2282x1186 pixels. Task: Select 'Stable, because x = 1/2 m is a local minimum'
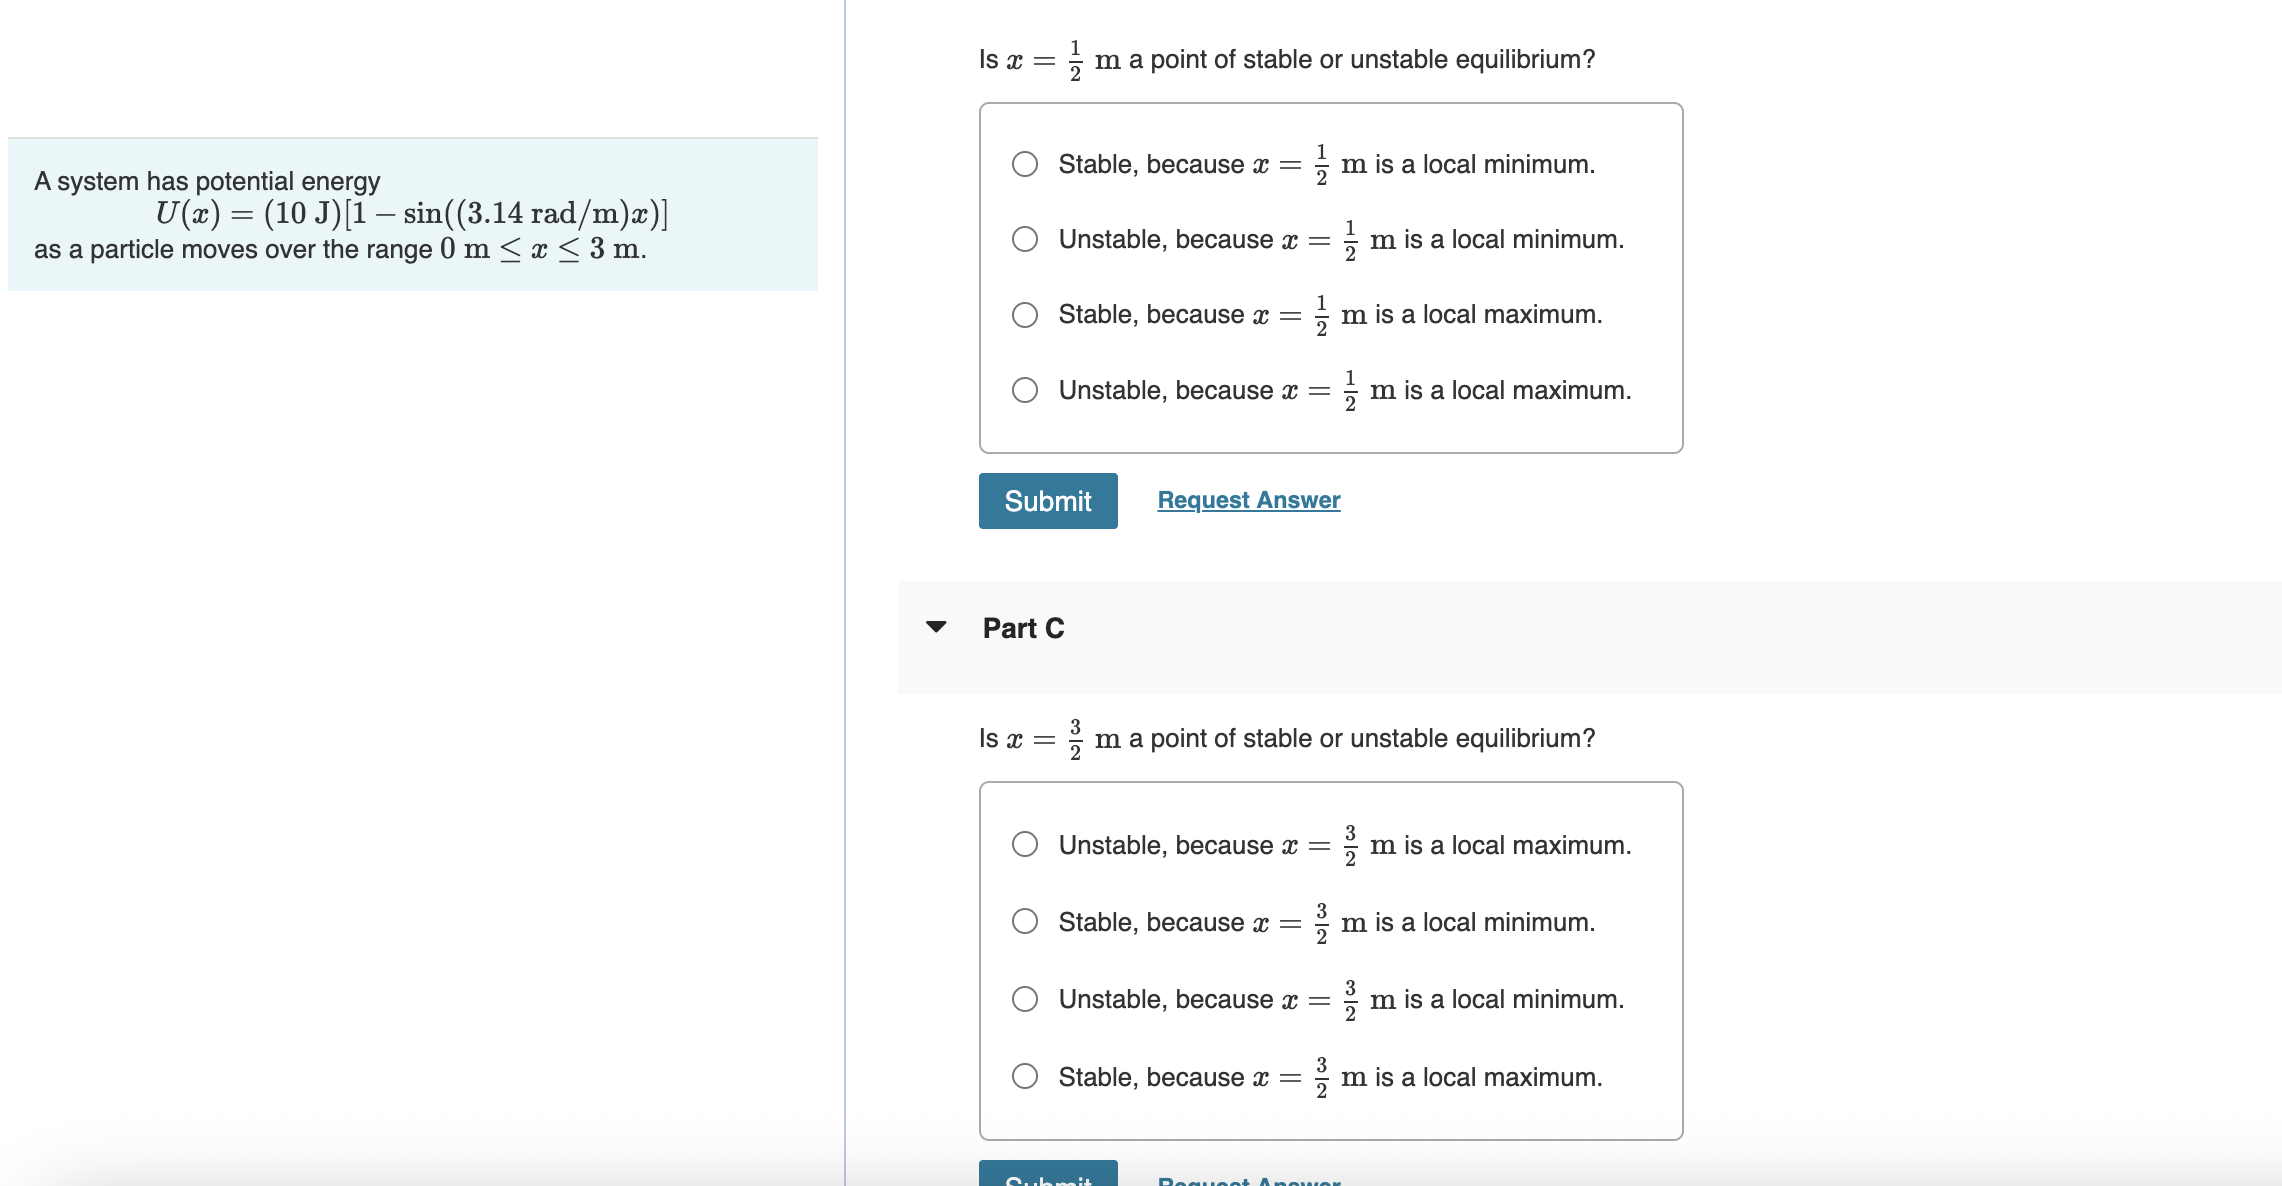[x=1025, y=164]
